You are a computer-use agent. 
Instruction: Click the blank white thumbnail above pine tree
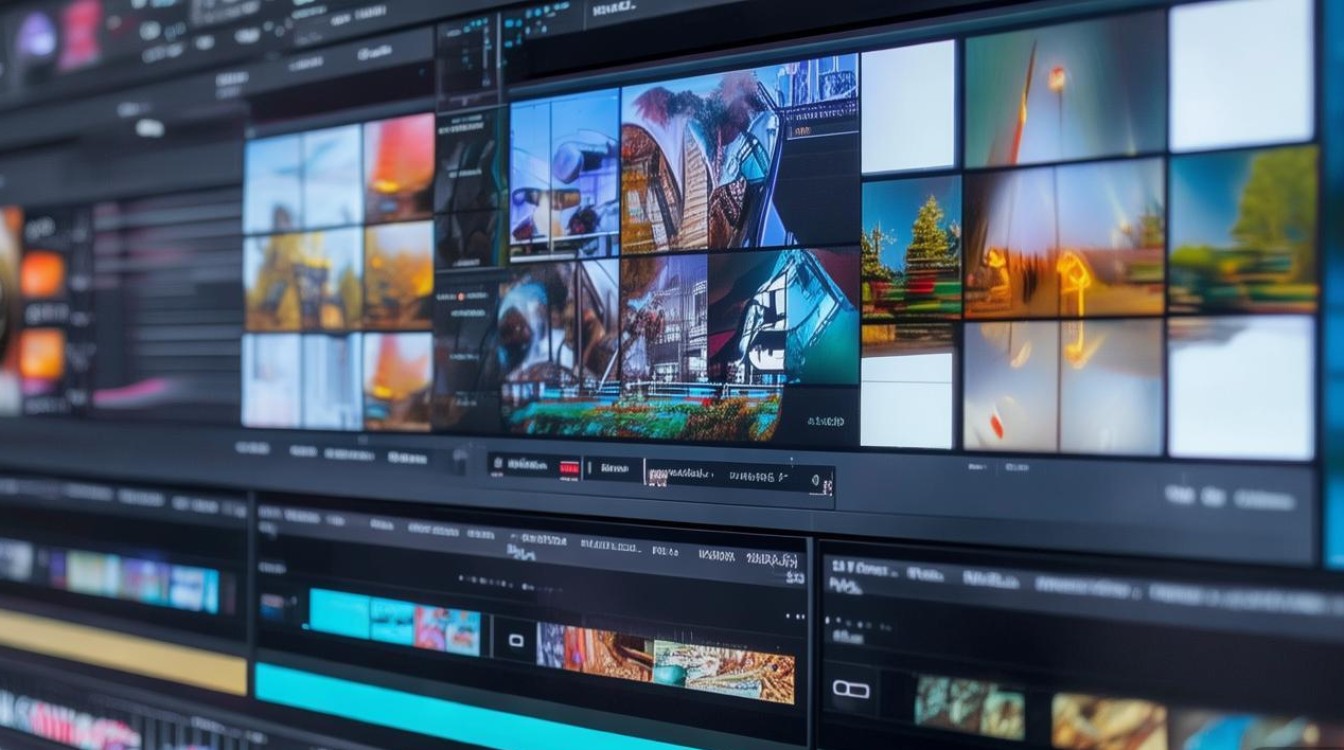[910, 106]
